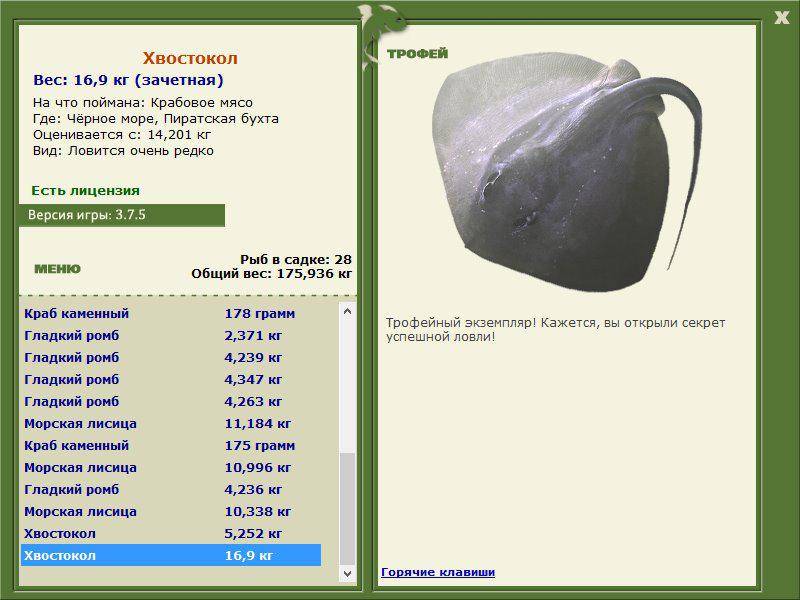The width and height of the screenshot is (800, 600).
Task: Close the trophy window with X
Action: point(782,18)
